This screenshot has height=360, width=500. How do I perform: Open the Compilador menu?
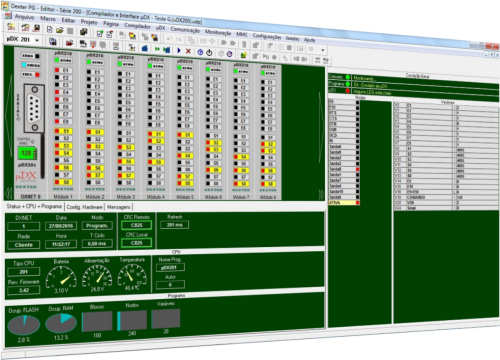point(137,26)
